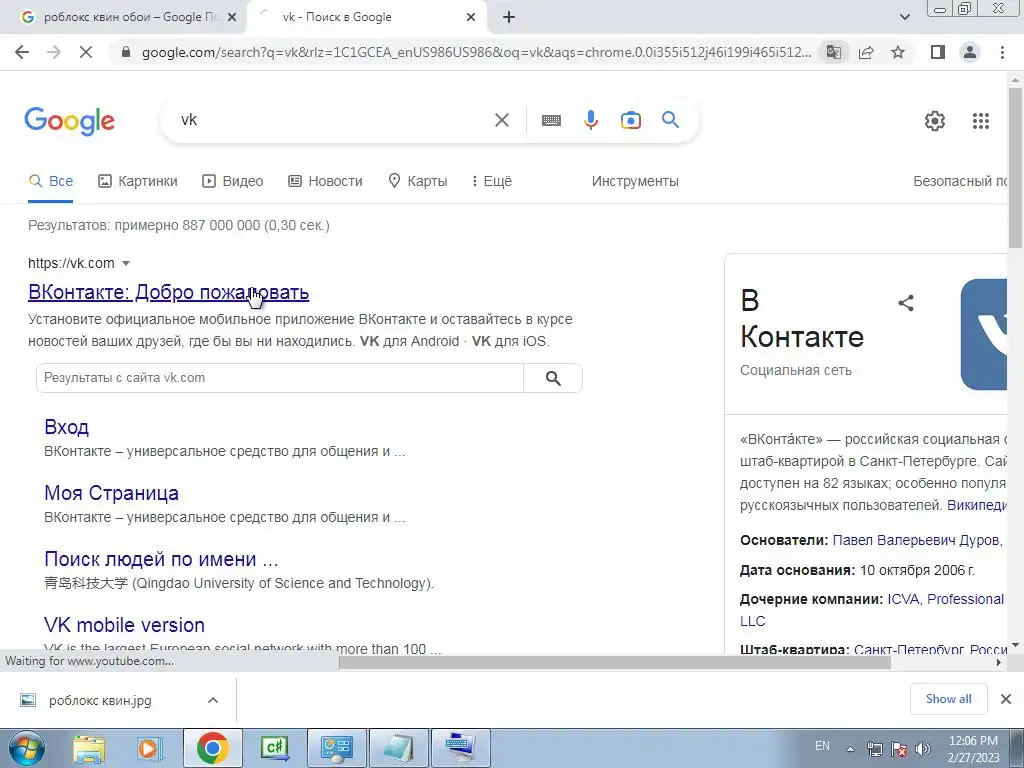1024x768 pixels.
Task: Submit the search with the magnifier icon
Action: pyautogui.click(x=670, y=120)
